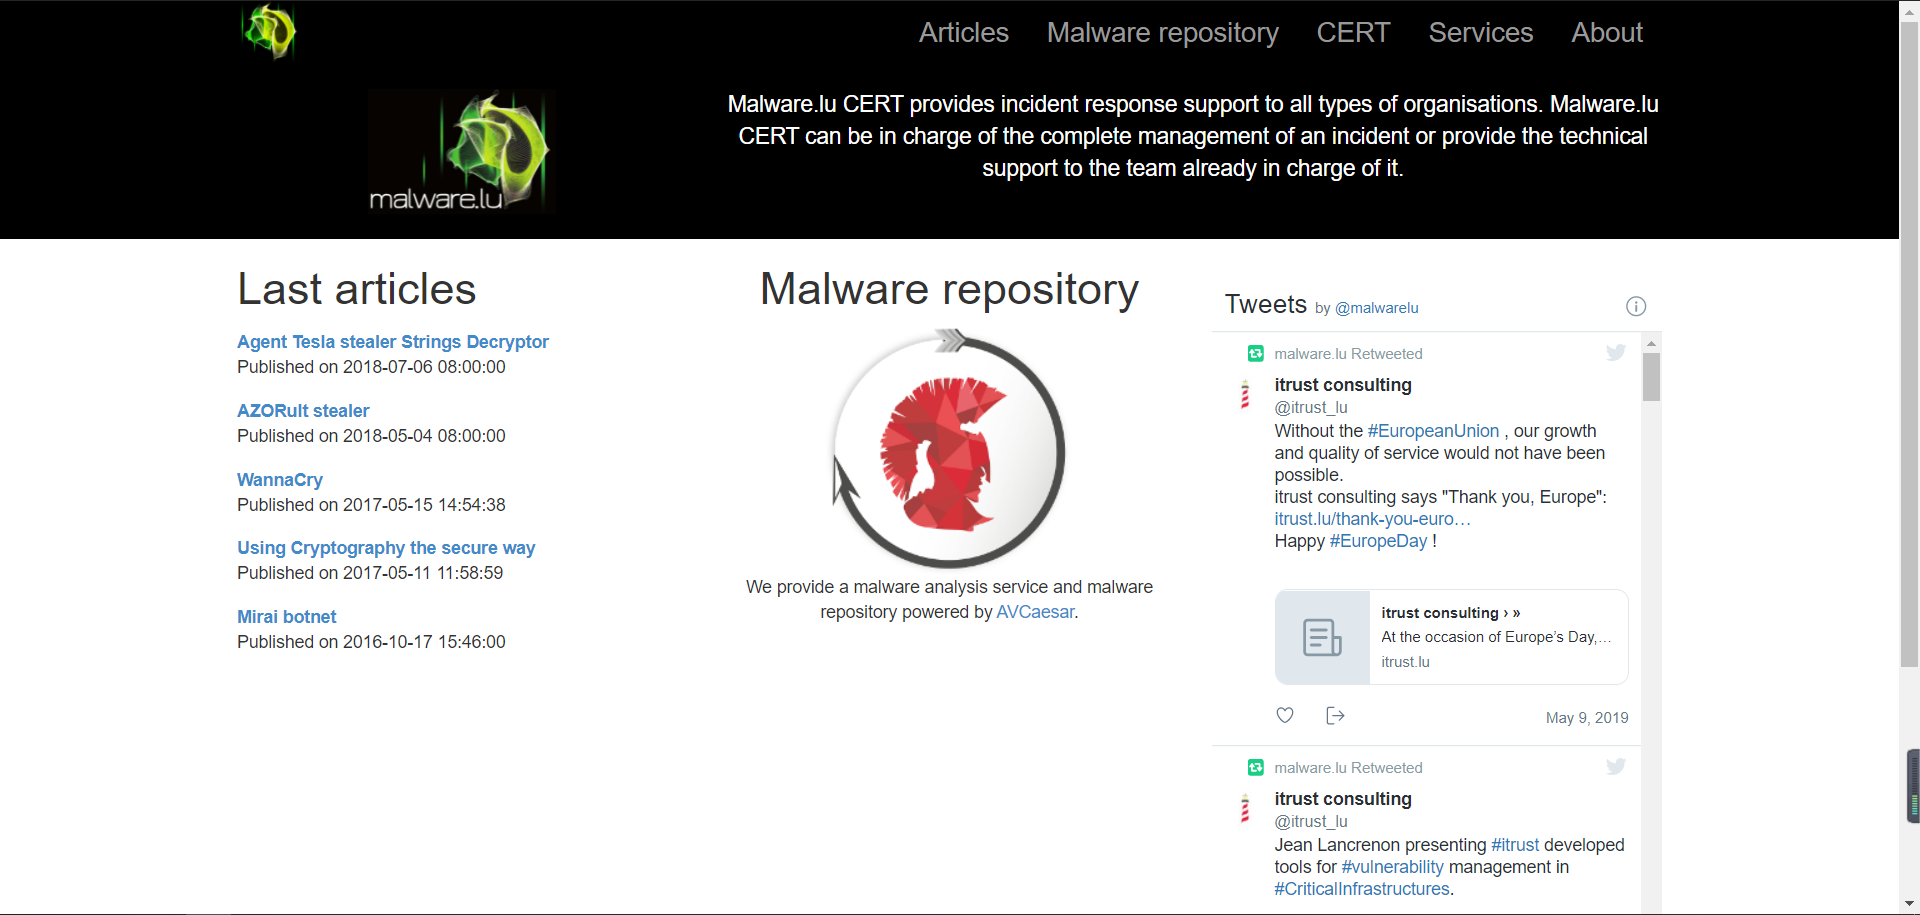Open the @itrust_lu profile link
This screenshot has width=1920, height=915.
tap(1311, 407)
